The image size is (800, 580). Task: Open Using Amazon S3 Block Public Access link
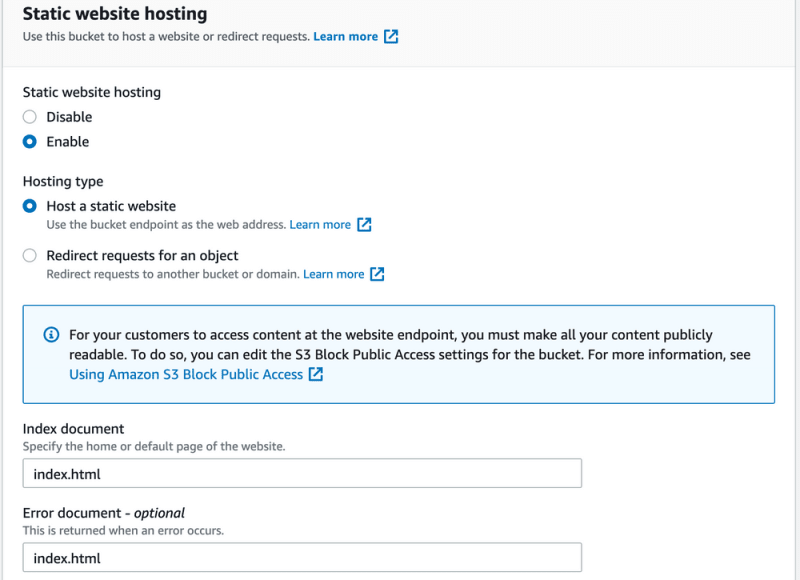point(186,374)
